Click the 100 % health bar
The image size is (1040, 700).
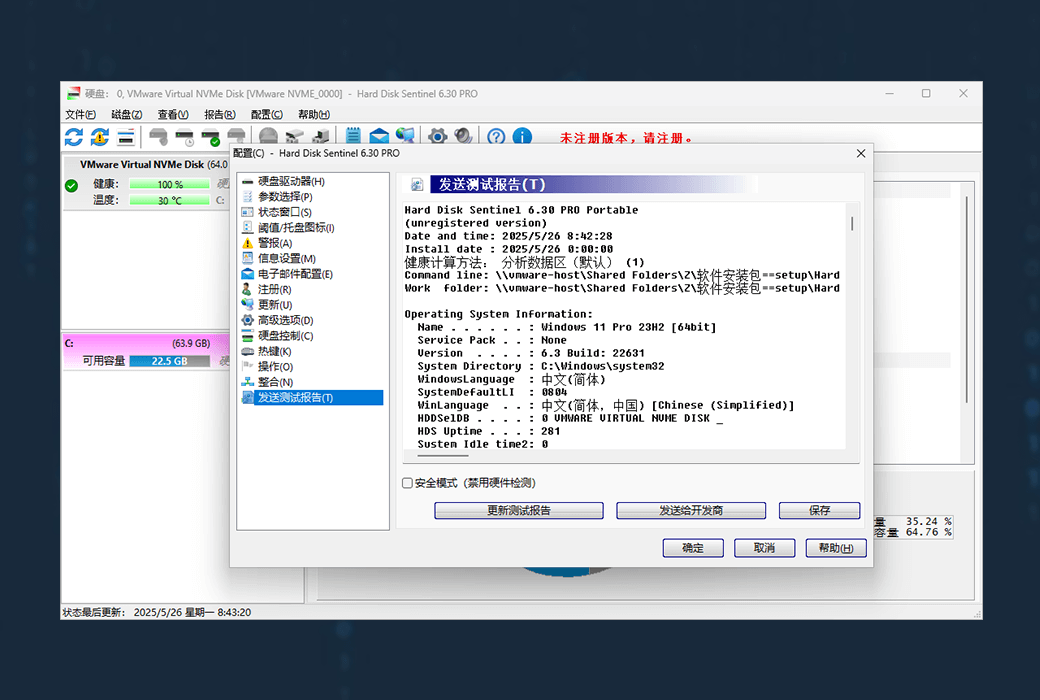[x=170, y=184]
